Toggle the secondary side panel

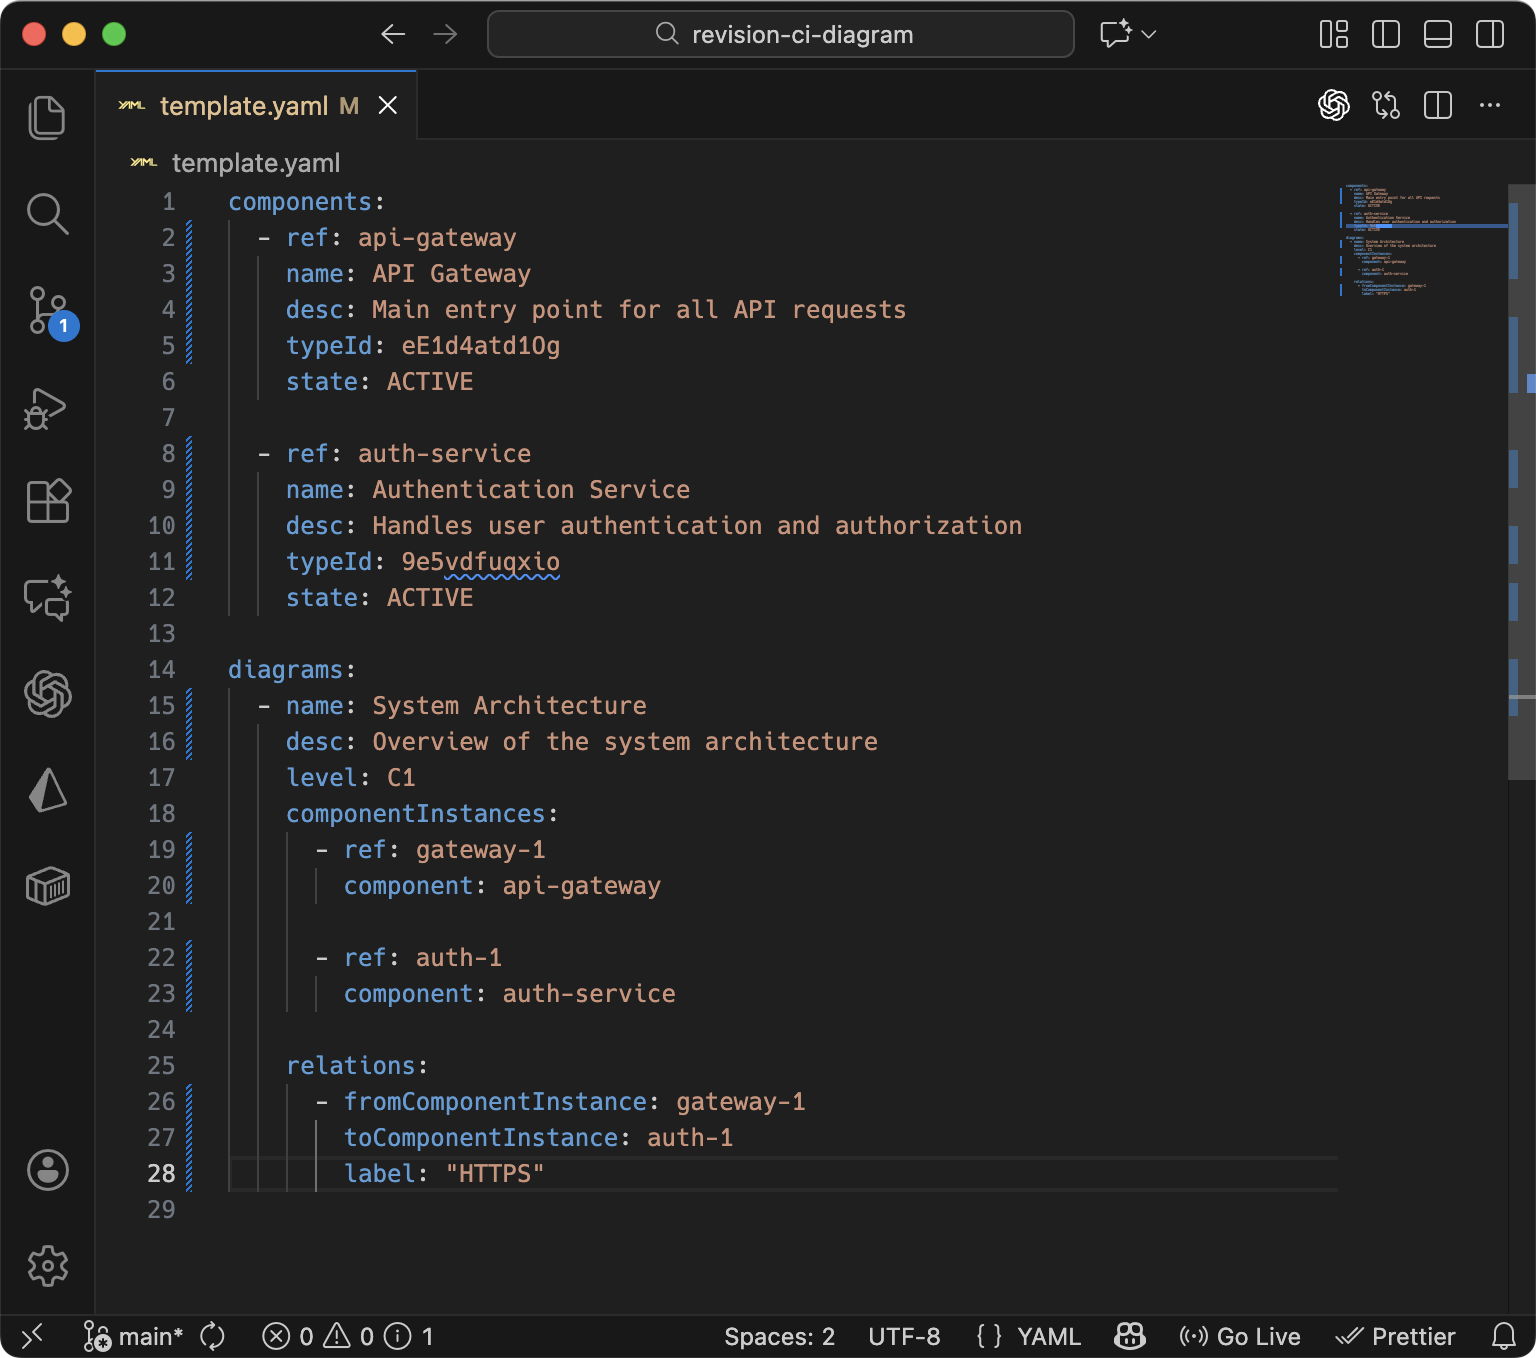(x=1489, y=33)
